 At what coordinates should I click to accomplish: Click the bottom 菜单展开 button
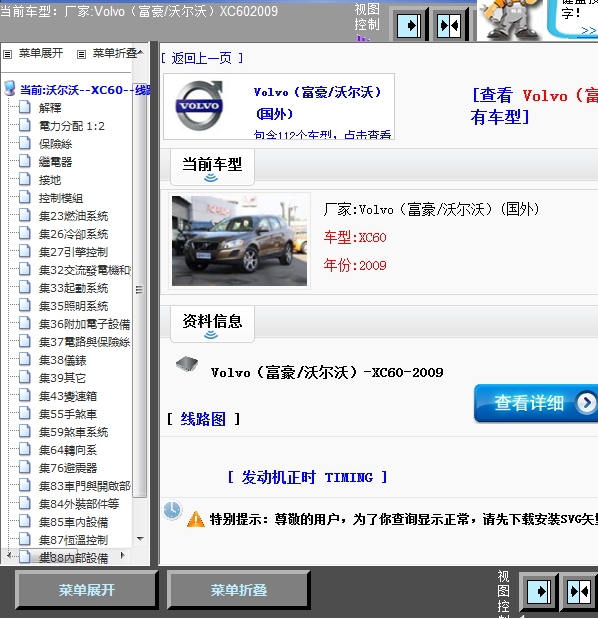[86, 590]
